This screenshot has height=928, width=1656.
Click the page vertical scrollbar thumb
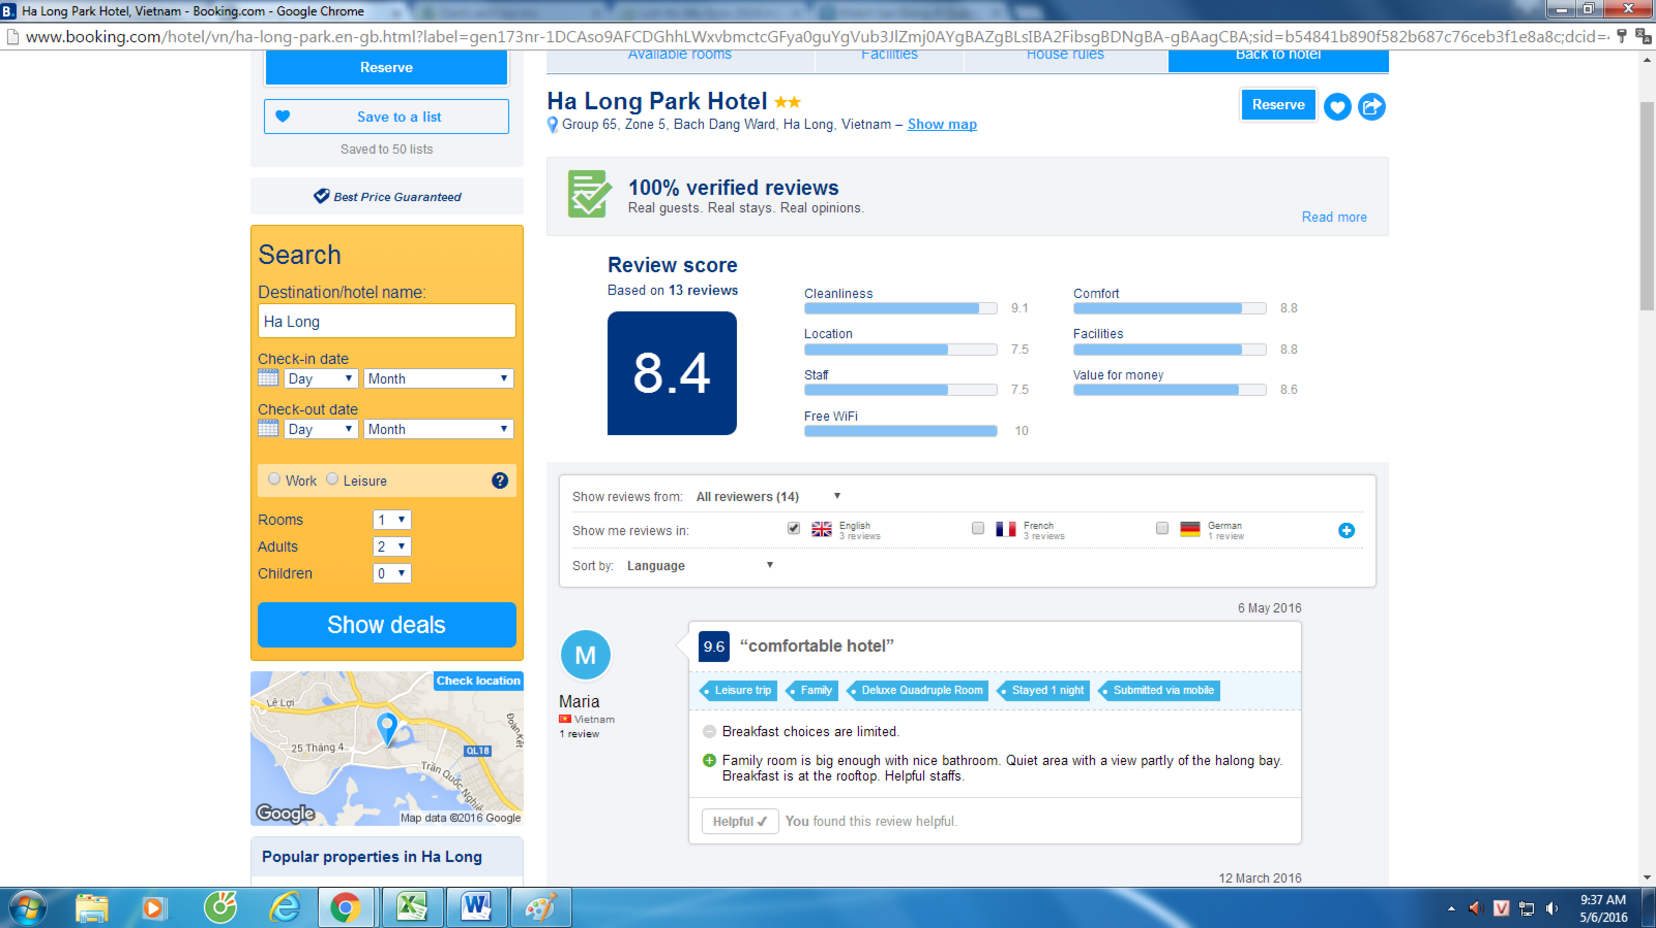click(1647, 205)
